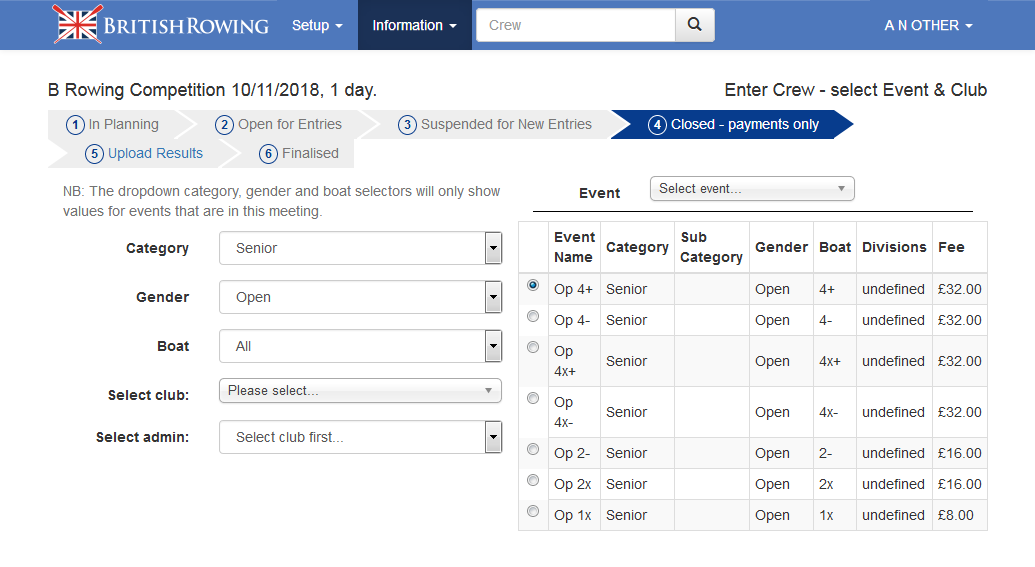Click the British Rowing logo
The width and height of the screenshot is (1035, 567).
tap(161, 25)
